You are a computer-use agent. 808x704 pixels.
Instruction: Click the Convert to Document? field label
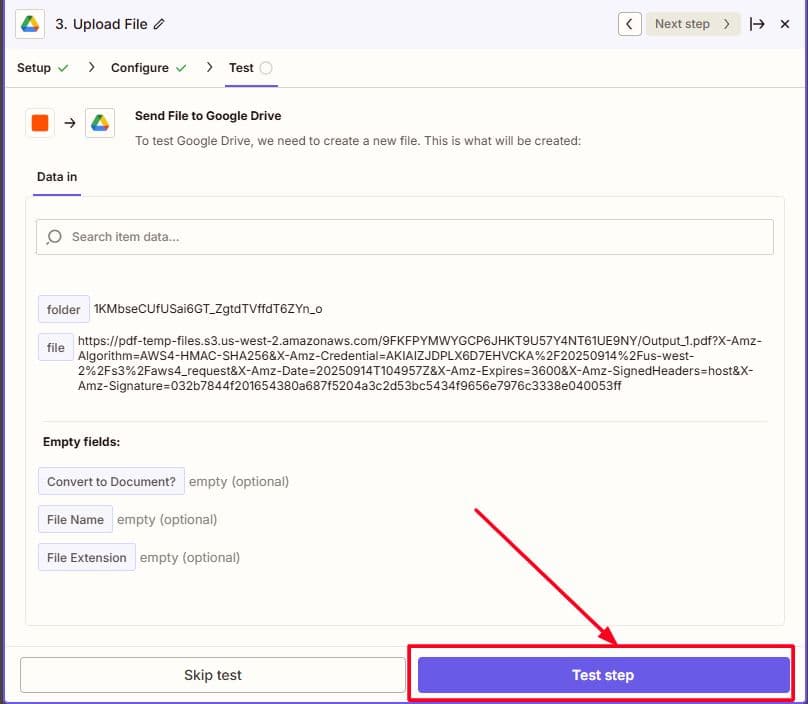tap(111, 482)
